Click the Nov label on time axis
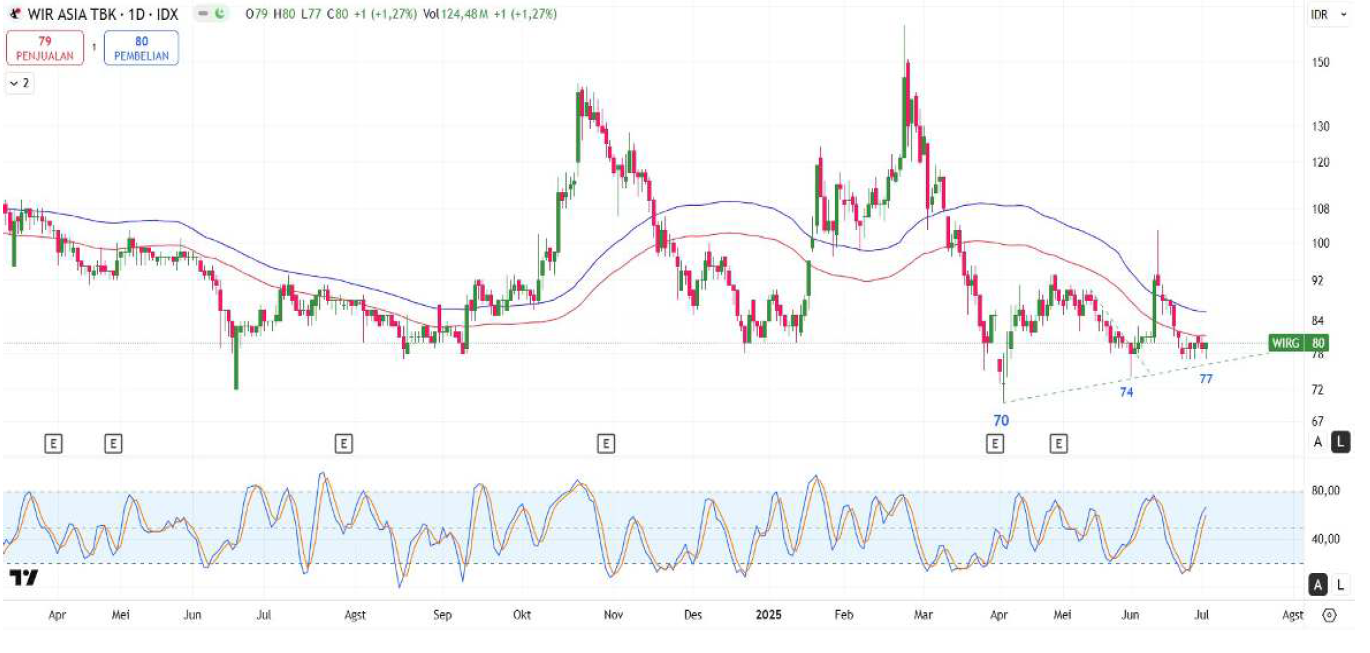 point(615,615)
